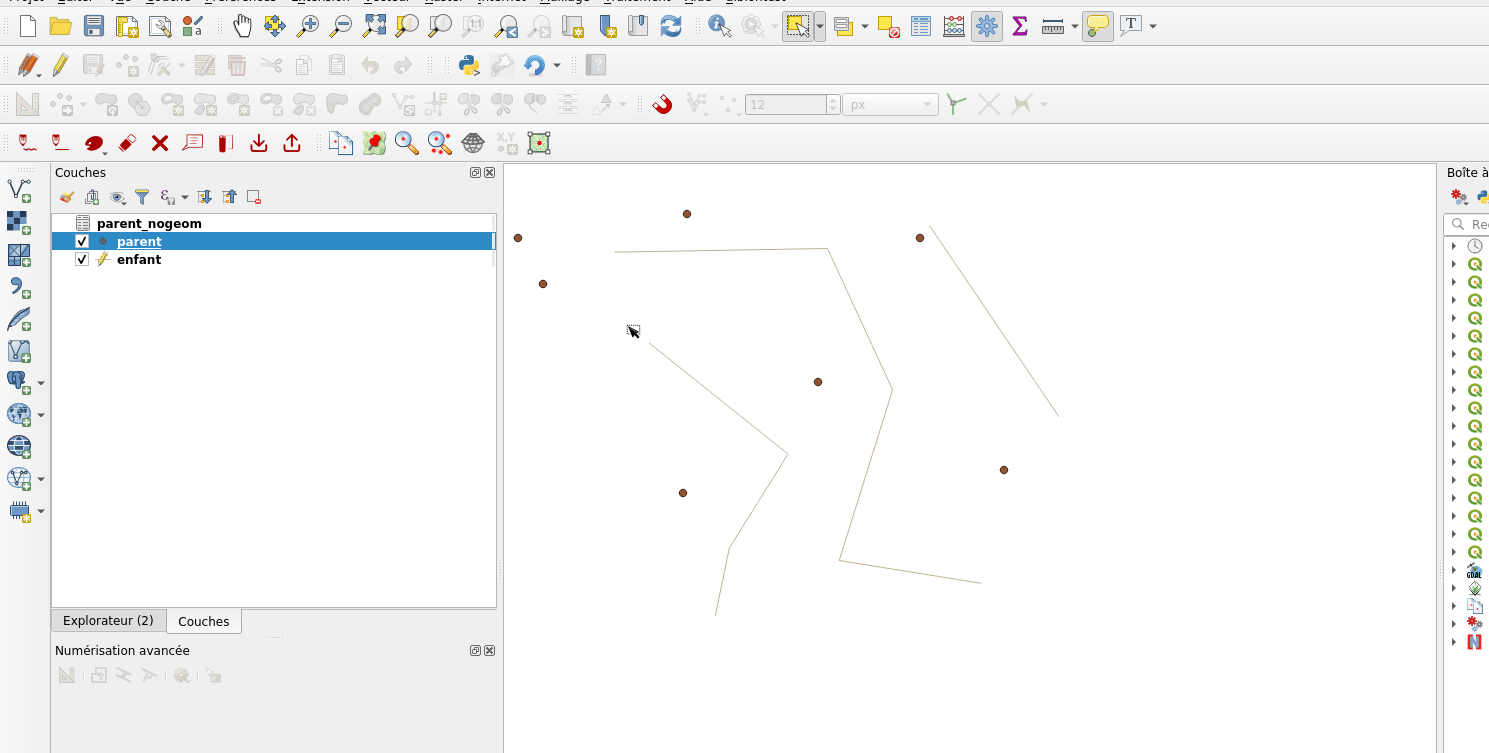This screenshot has width=1489, height=753.
Task: Toggle the red snapping magnet
Action: (x=662, y=104)
